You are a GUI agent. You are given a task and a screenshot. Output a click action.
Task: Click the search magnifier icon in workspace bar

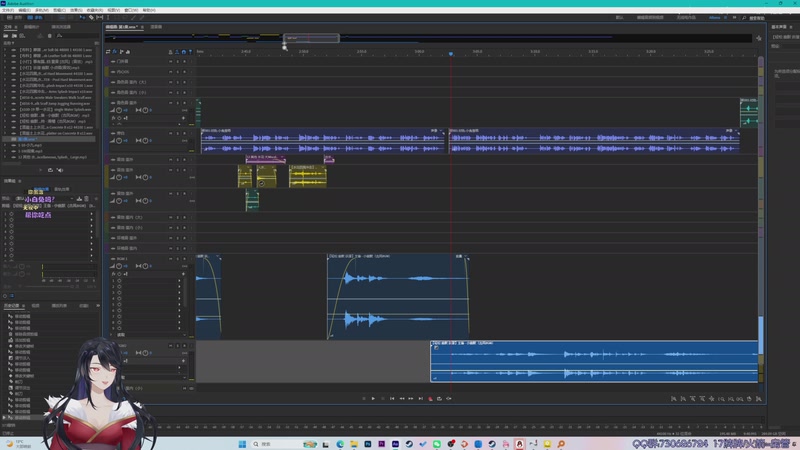[x=744, y=18]
